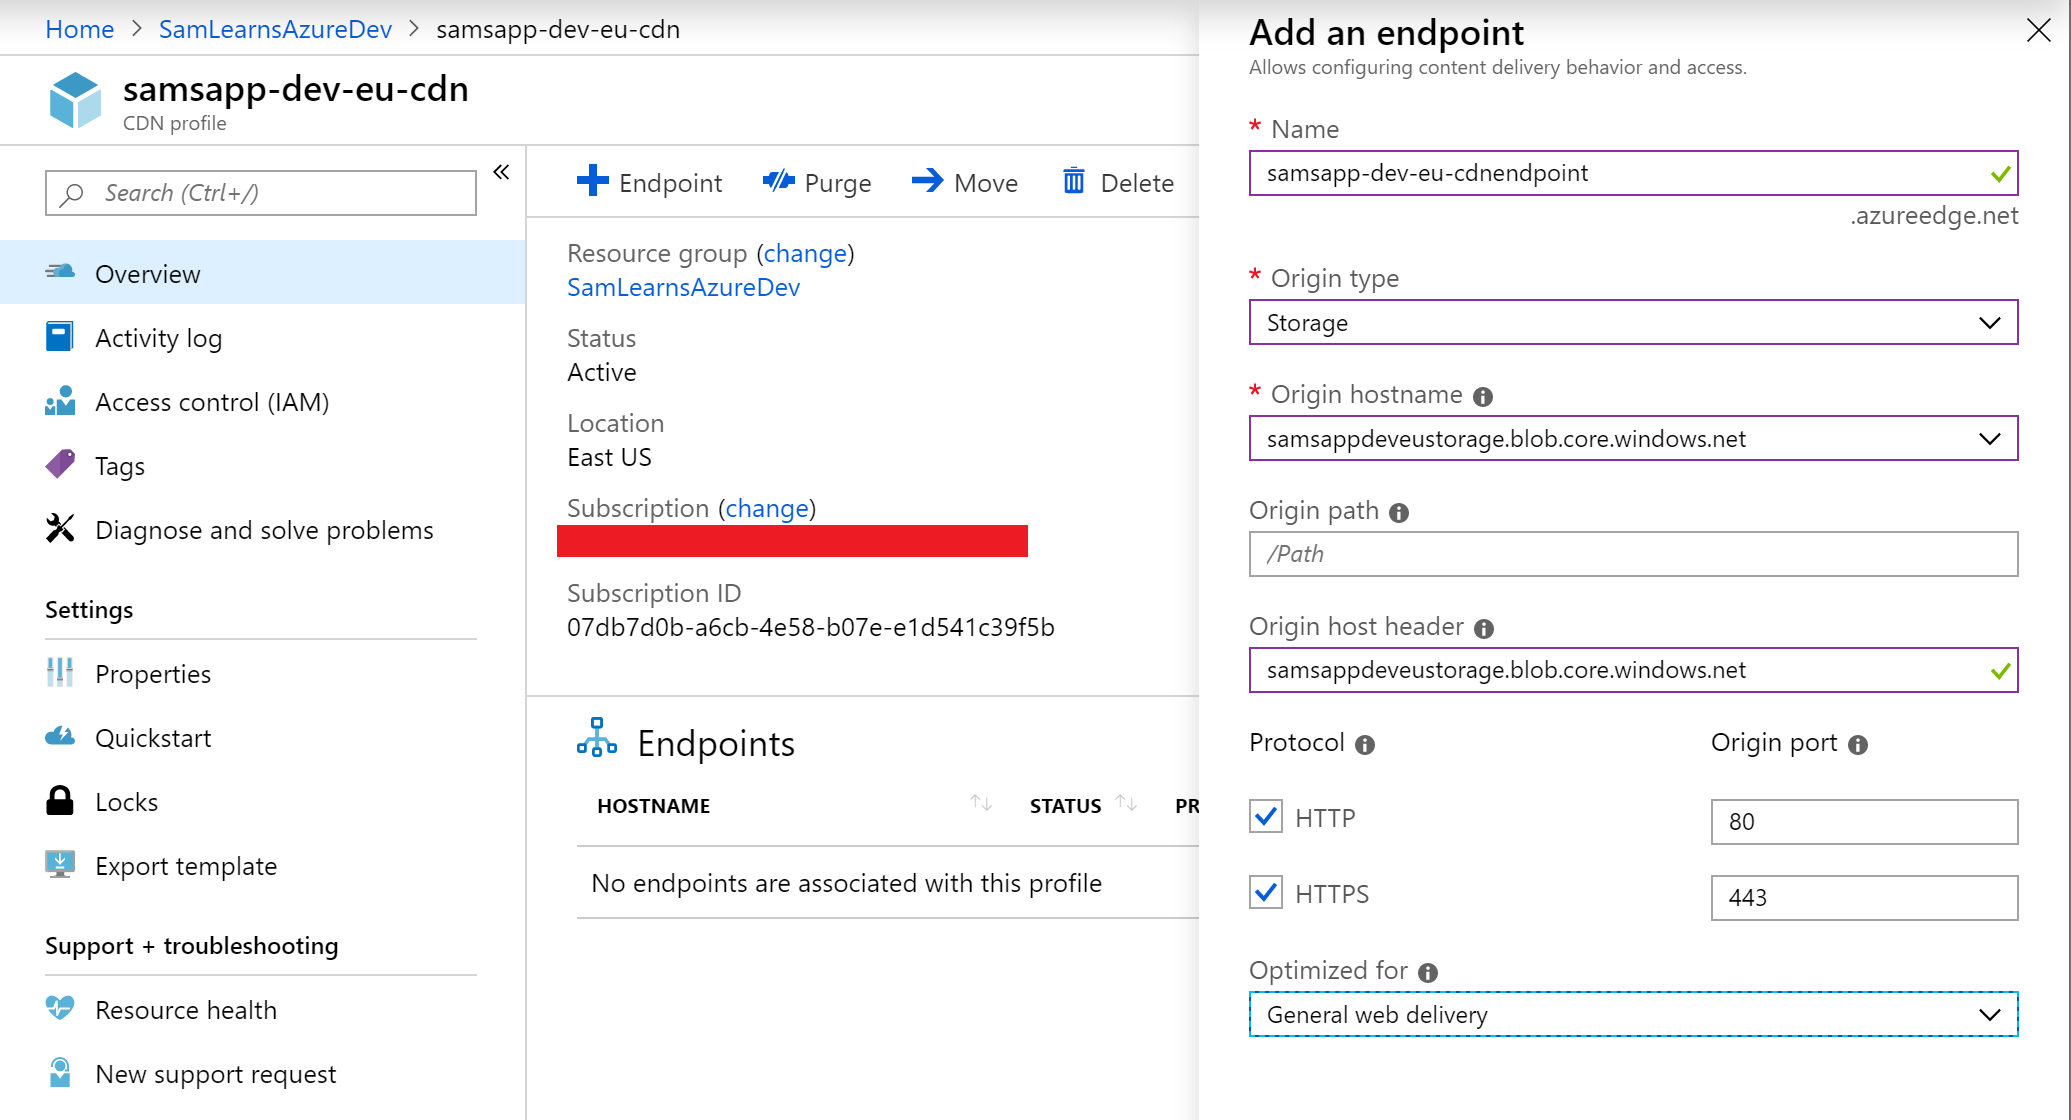
Task: Uncheck the HTTP protocol checkbox
Action: (x=1266, y=817)
